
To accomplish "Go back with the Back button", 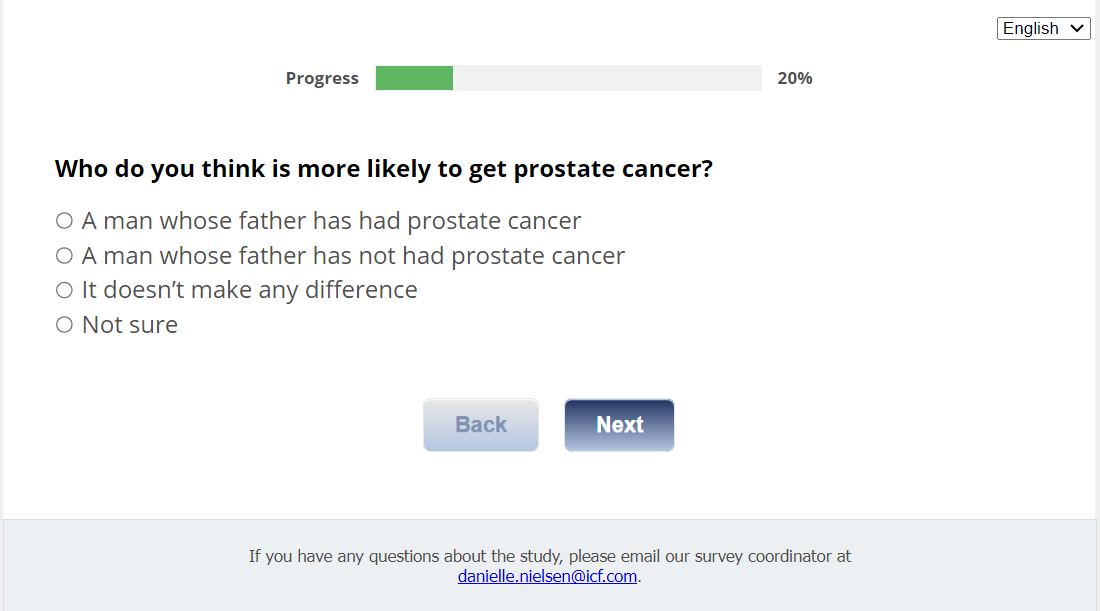I will (481, 425).
